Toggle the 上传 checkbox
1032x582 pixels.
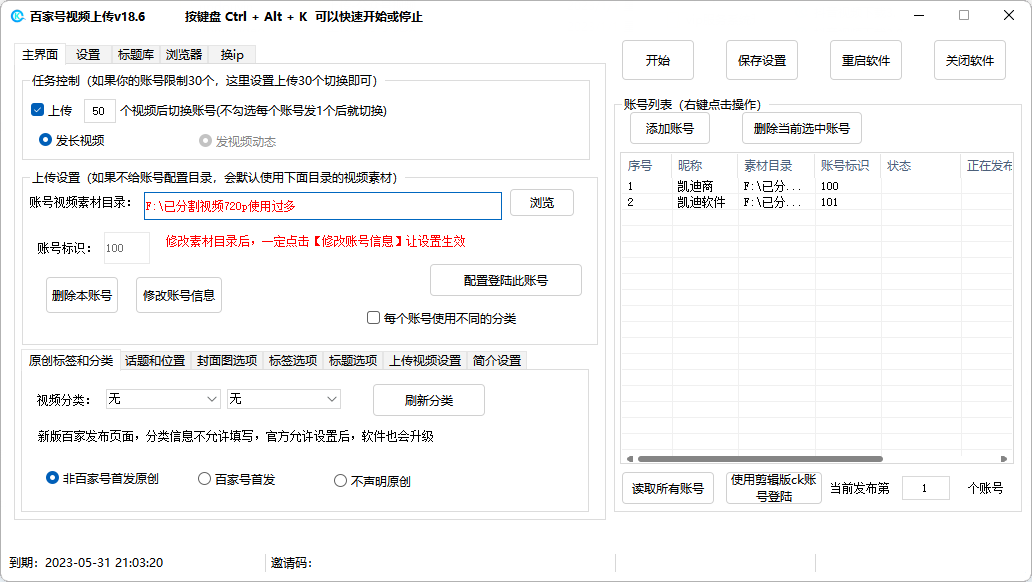(x=38, y=110)
